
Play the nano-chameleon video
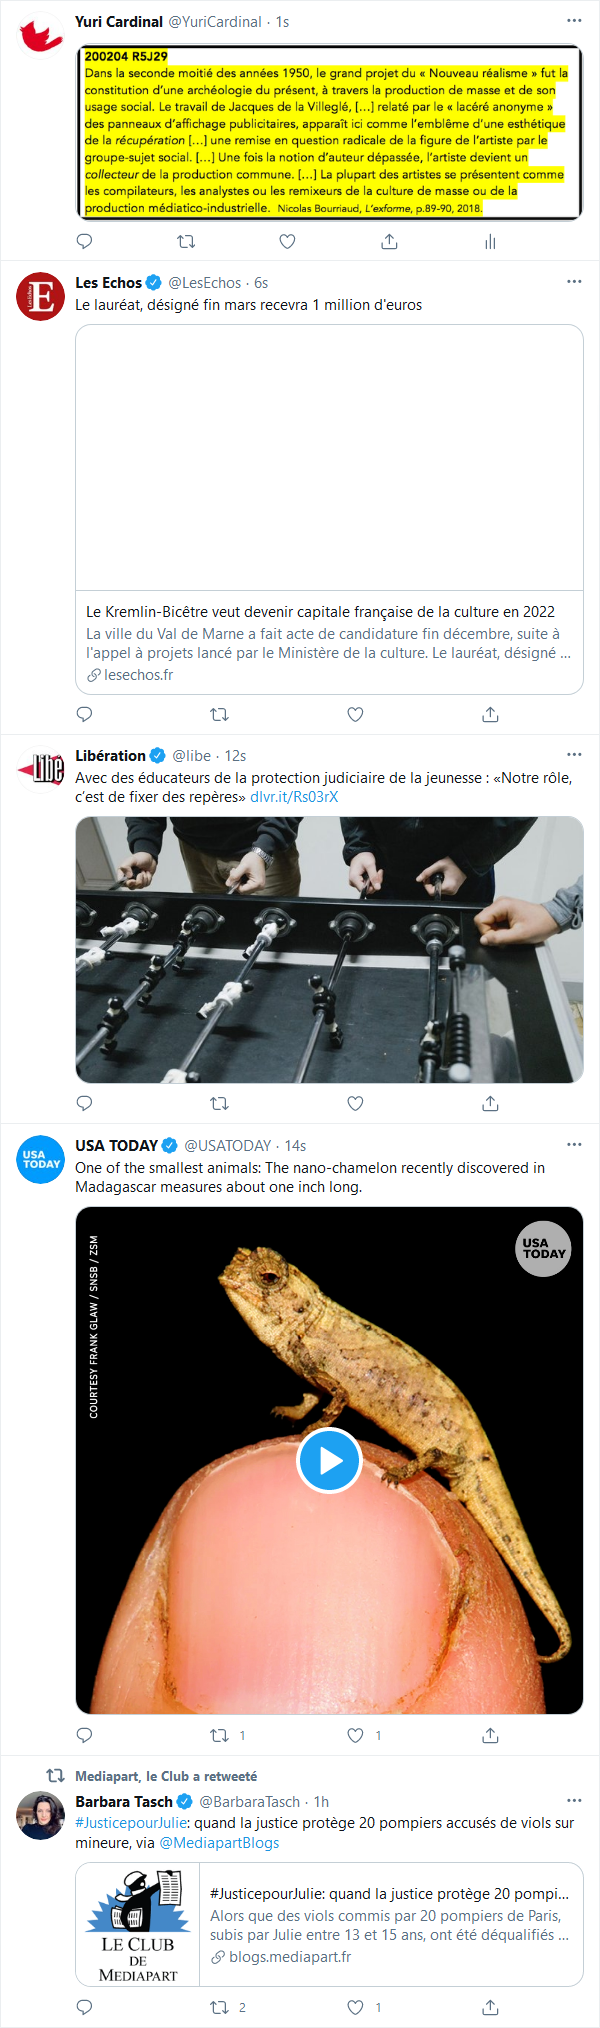[329, 1461]
